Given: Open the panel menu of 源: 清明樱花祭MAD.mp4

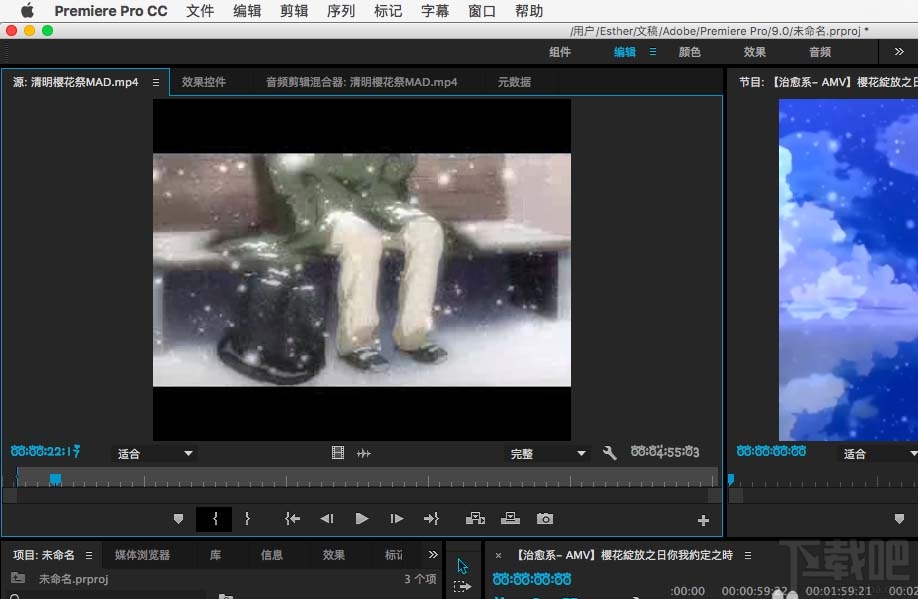Looking at the screenshot, I should 156,82.
